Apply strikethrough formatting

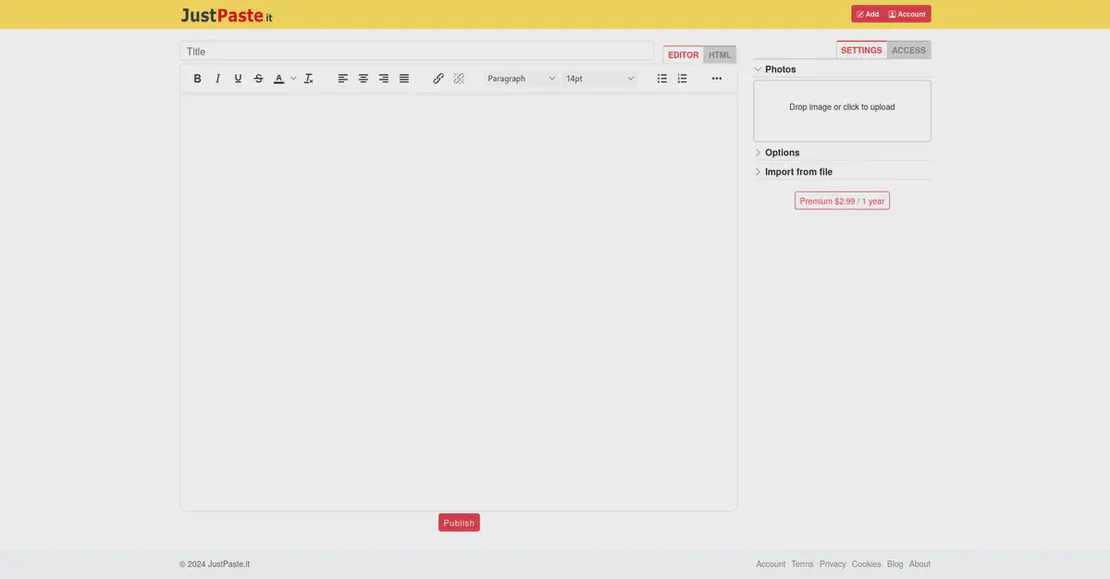click(259, 78)
